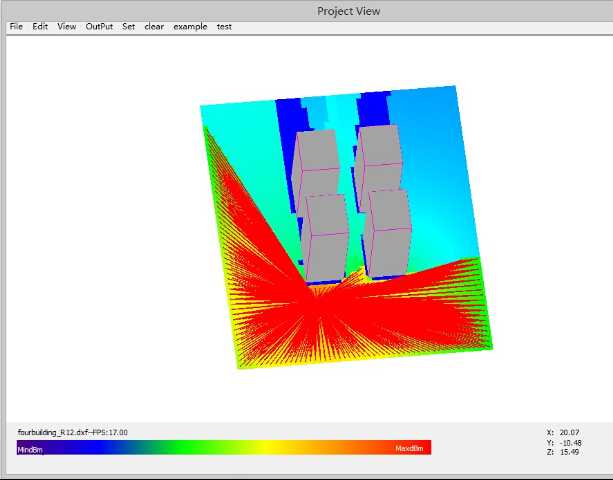Click the X coordinate value 20.07
613x480 pixels.
[569, 432]
